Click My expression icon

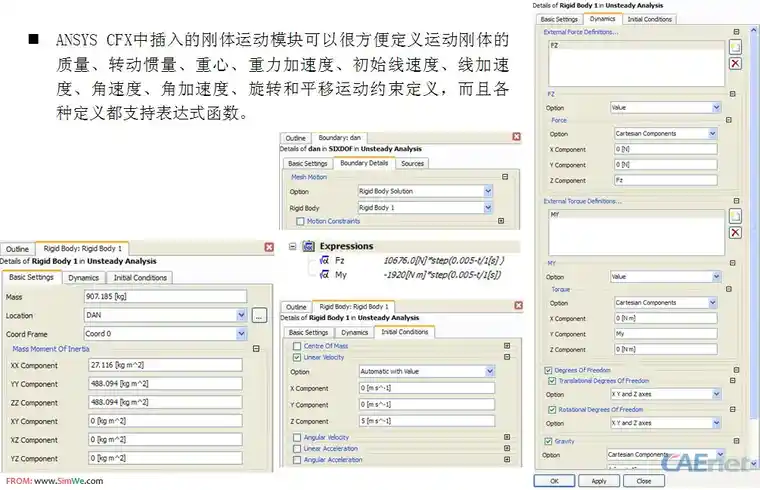324,275
